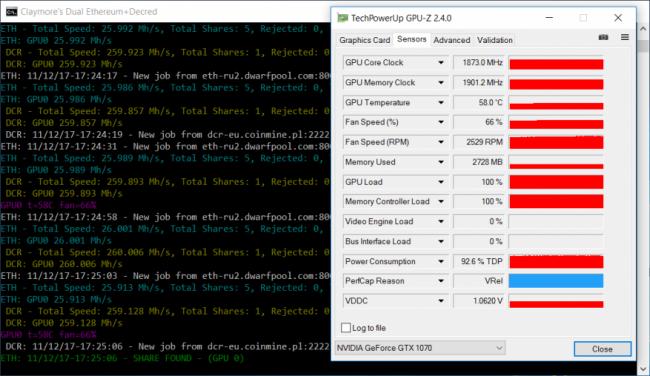Enable the Log to file checkbox
The image size is (650, 376).
tap(346, 328)
